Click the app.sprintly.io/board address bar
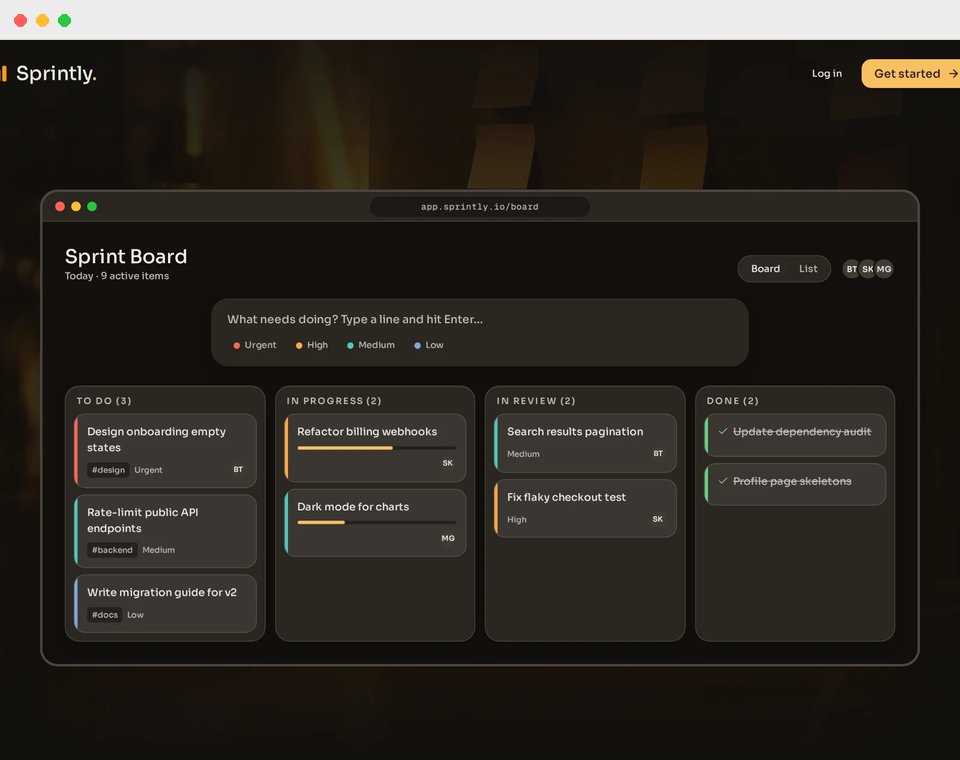Screen dimensions: 960x760 (480, 207)
